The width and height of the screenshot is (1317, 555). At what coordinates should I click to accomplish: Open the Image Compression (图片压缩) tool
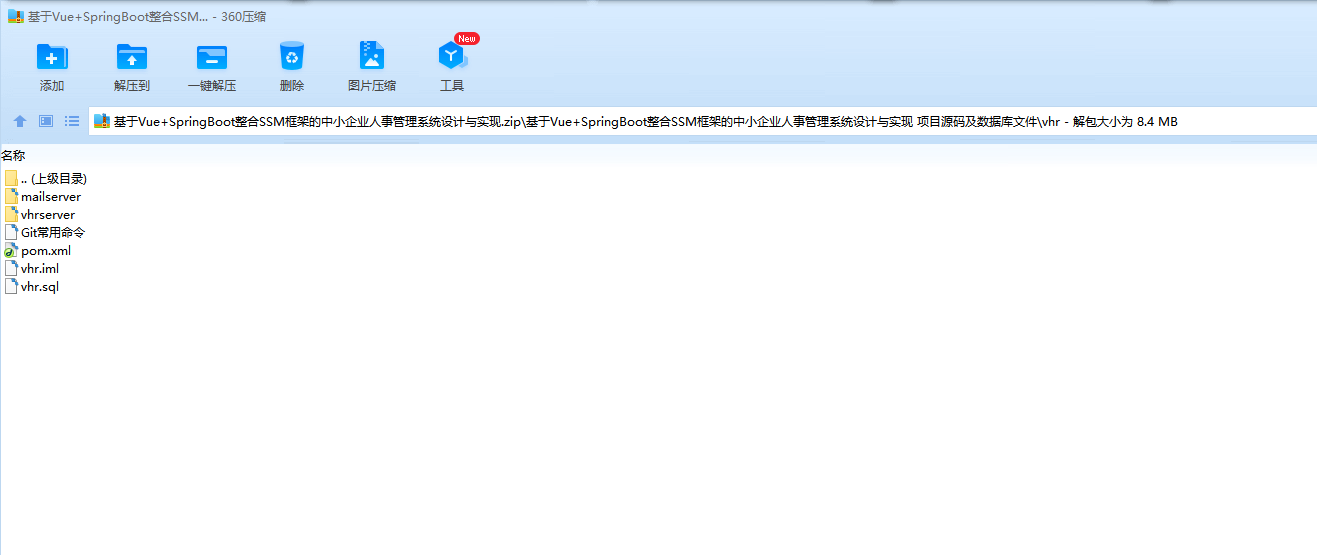372,56
